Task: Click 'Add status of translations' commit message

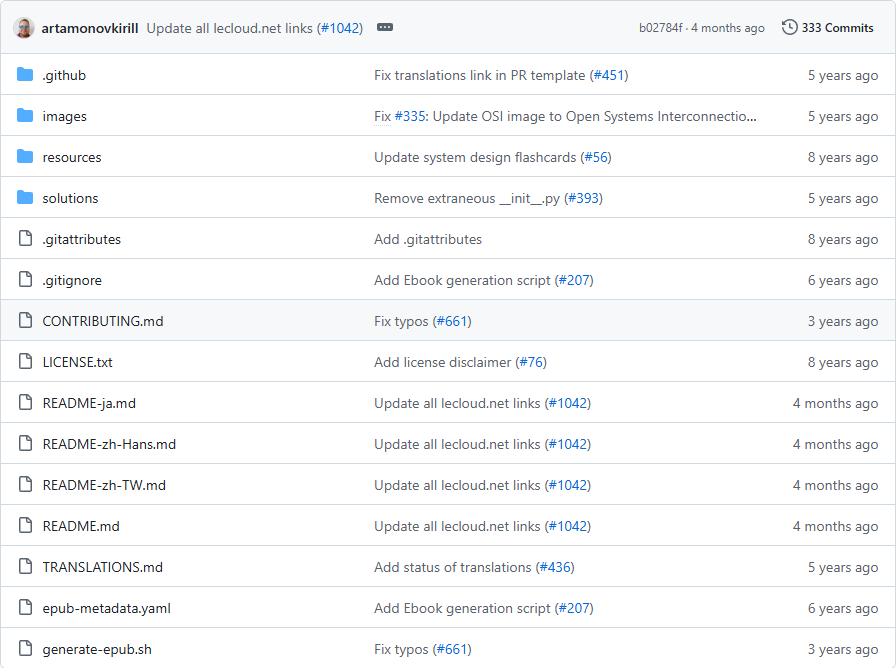Action: click(453, 567)
